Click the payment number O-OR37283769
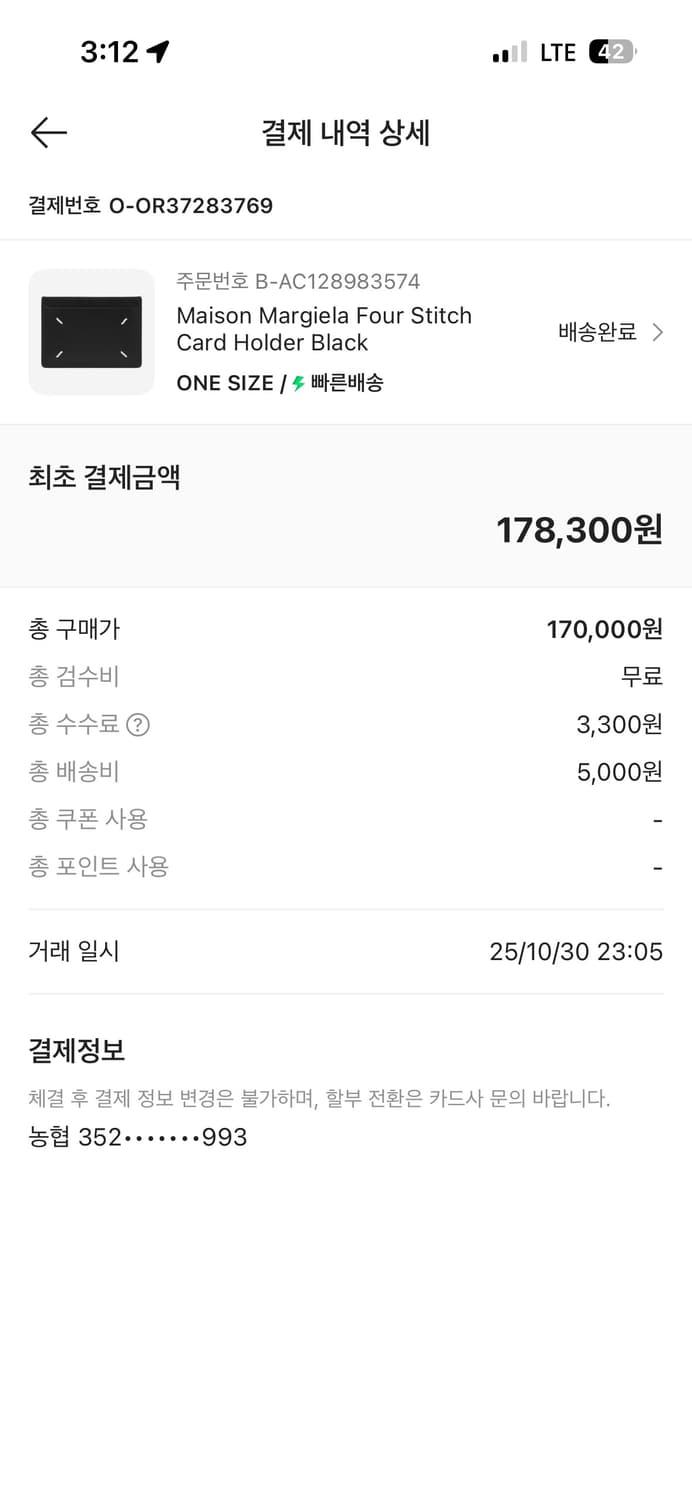 click(x=150, y=206)
